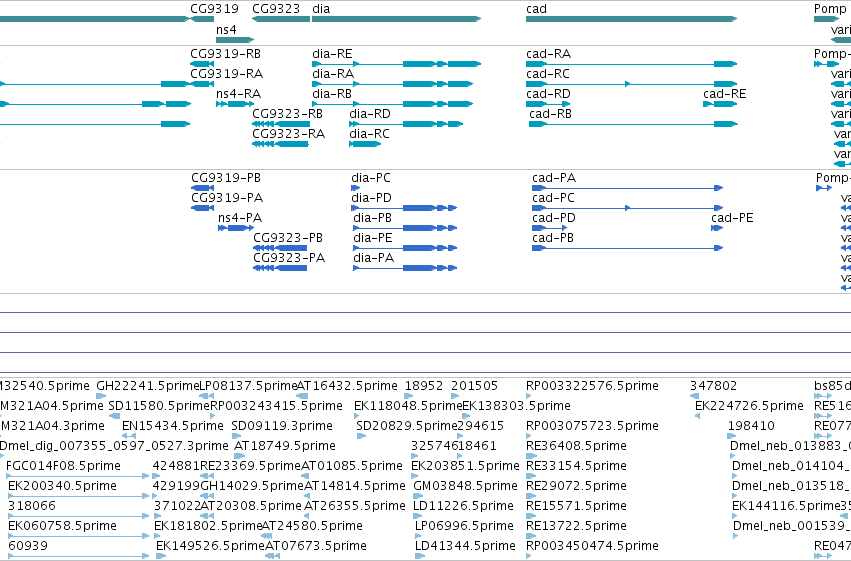Select protein CG9323-PA
Screen dimensions: 851x561
pos(289,258)
